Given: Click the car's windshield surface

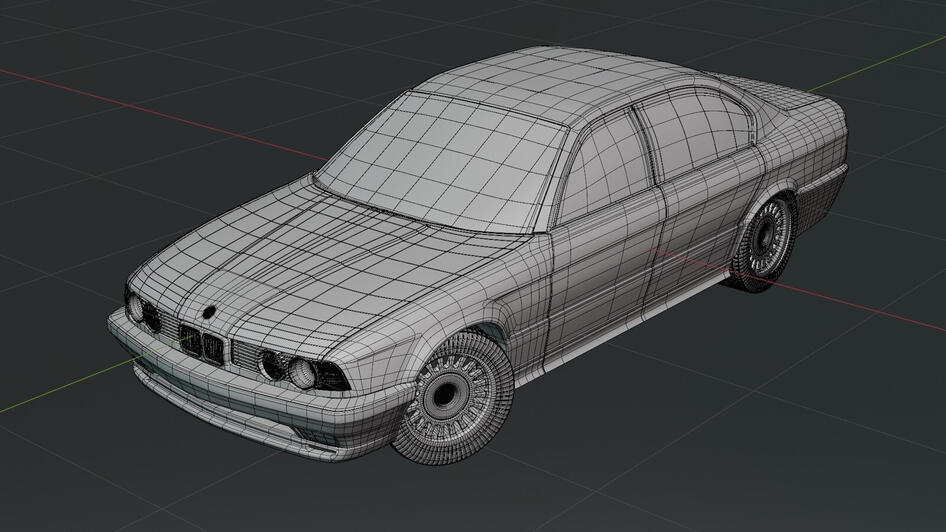Looking at the screenshot, I should 443,163.
